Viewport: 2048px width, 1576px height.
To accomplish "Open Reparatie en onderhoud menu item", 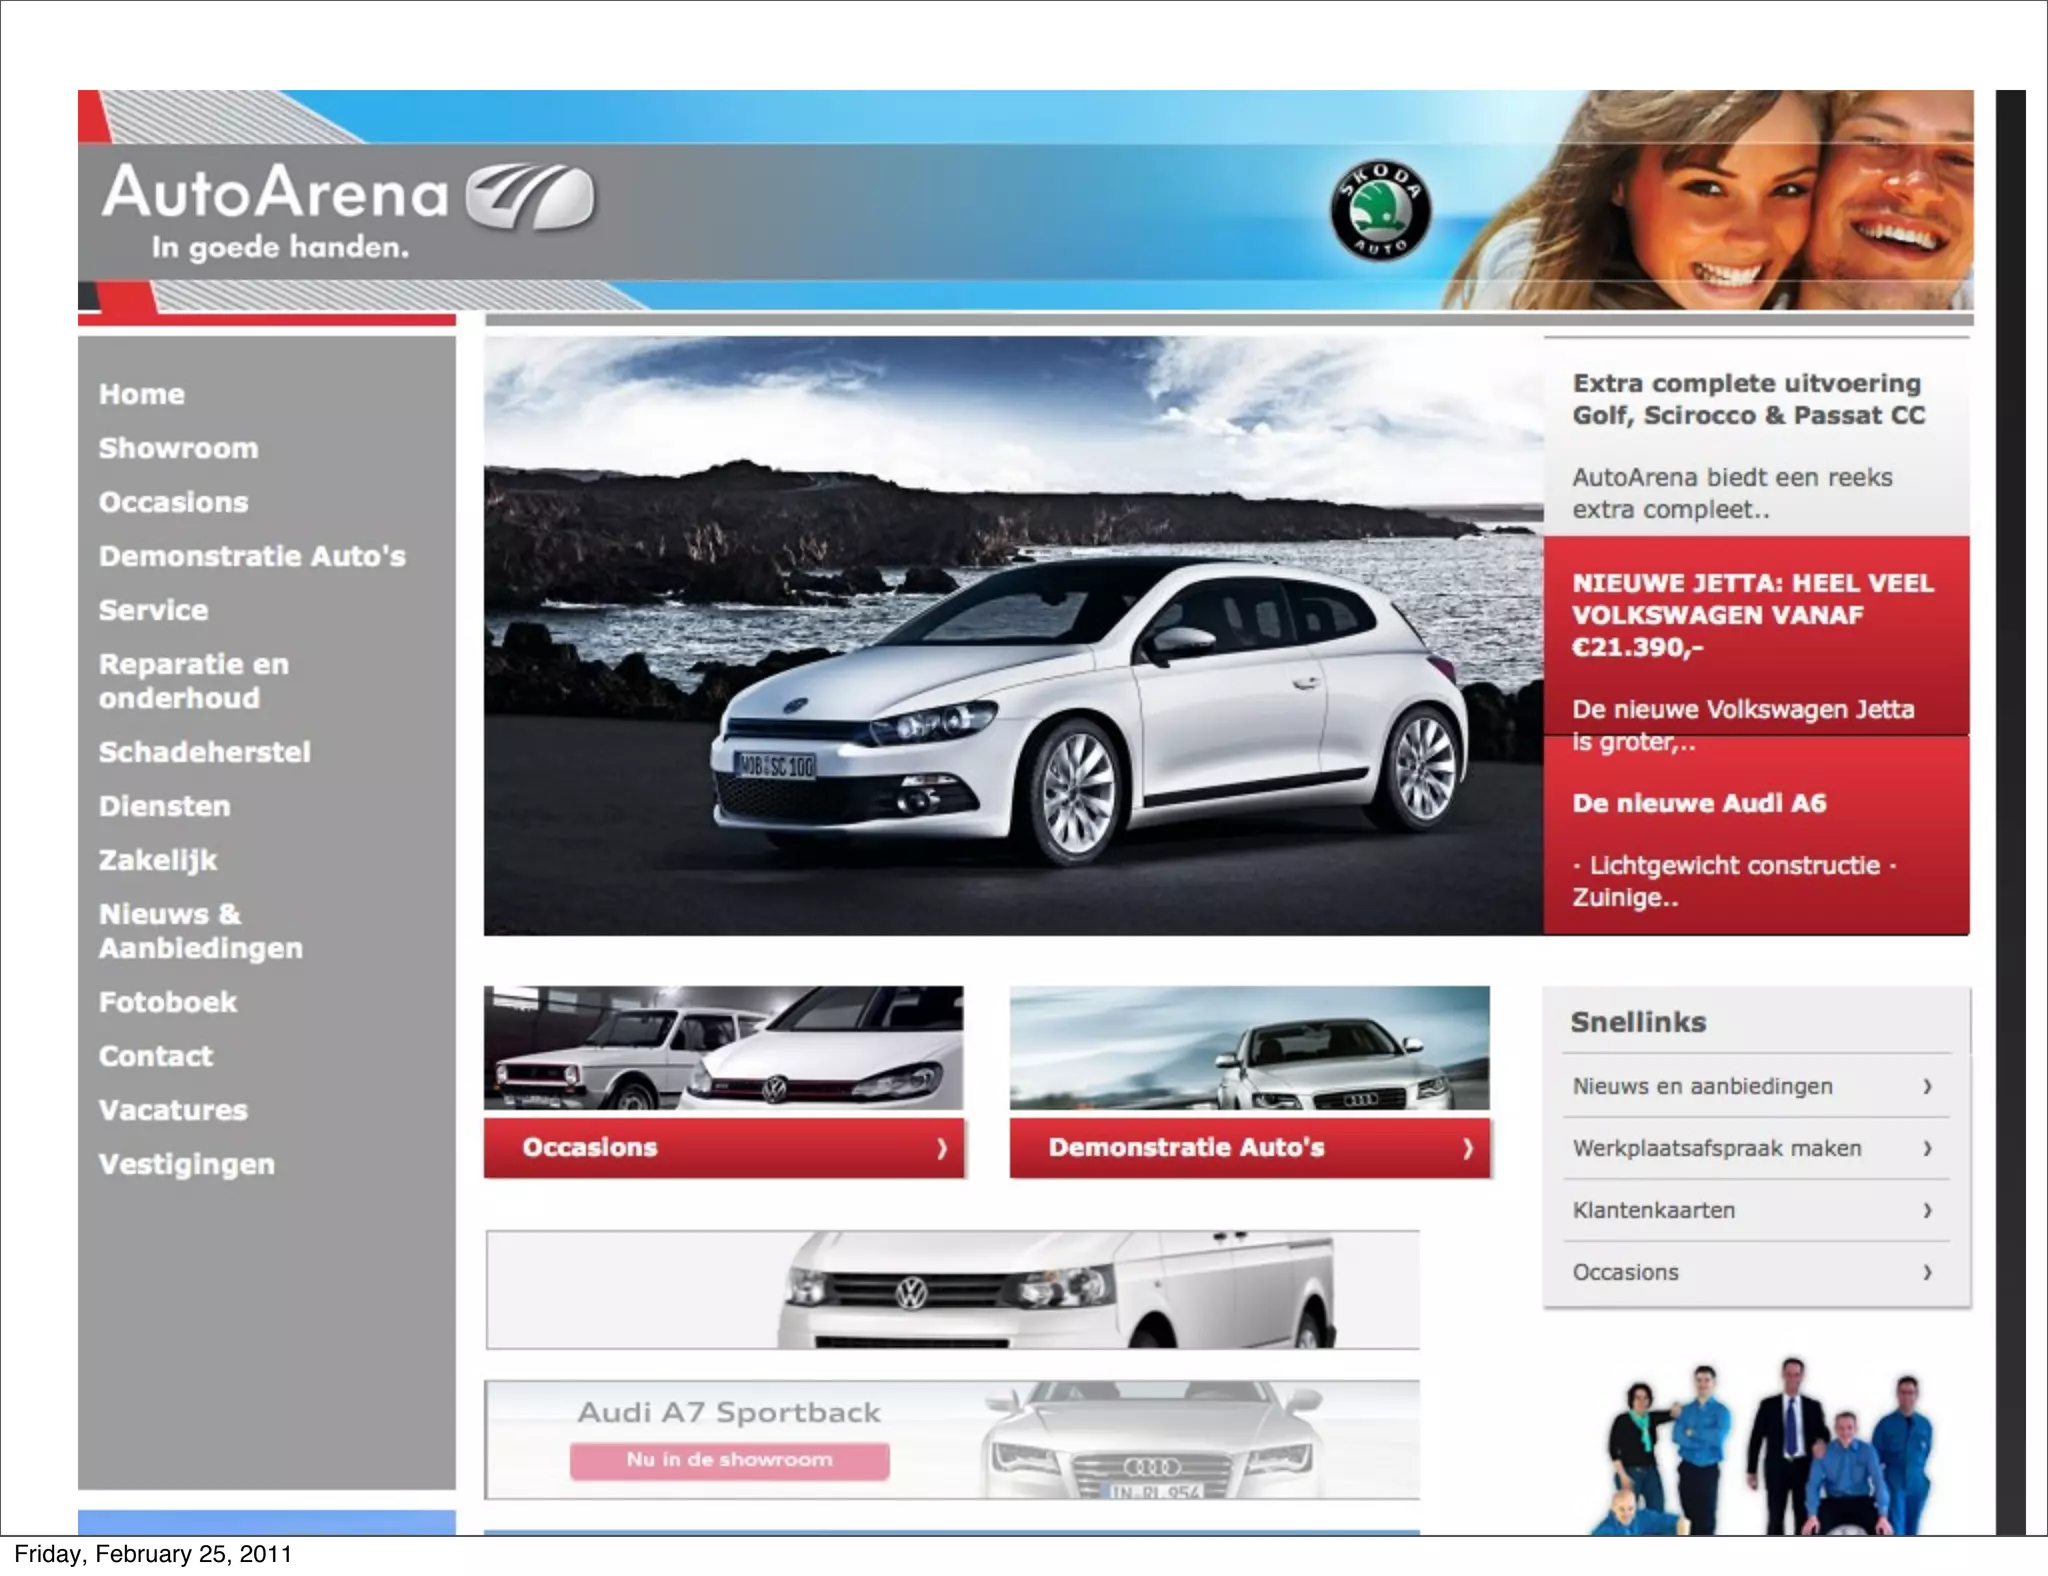I will [x=194, y=681].
